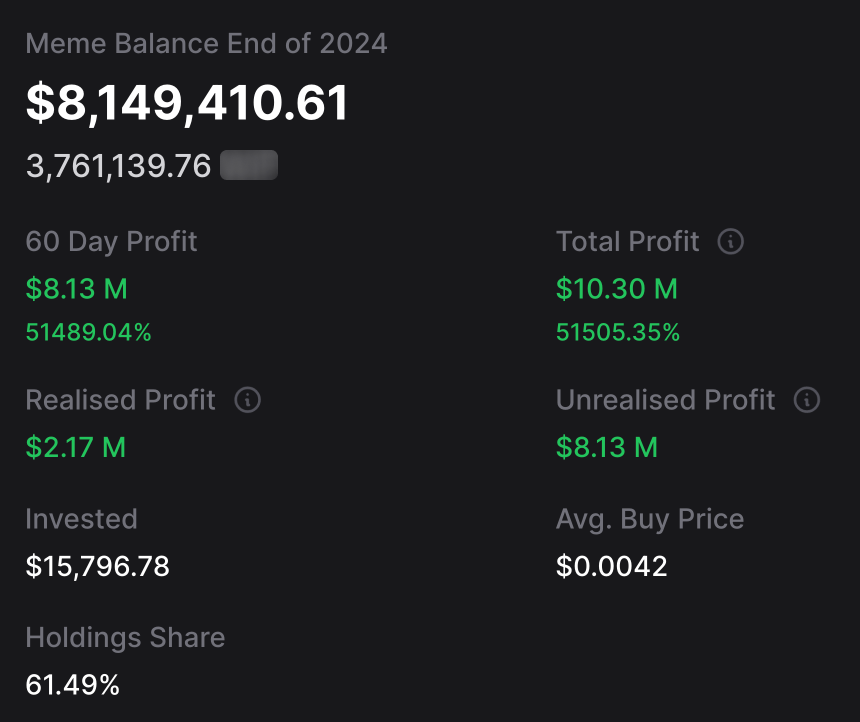Viewport: 860px width, 722px height.
Task: Click the token amount 3,761,139.76
Action: [x=118, y=166]
